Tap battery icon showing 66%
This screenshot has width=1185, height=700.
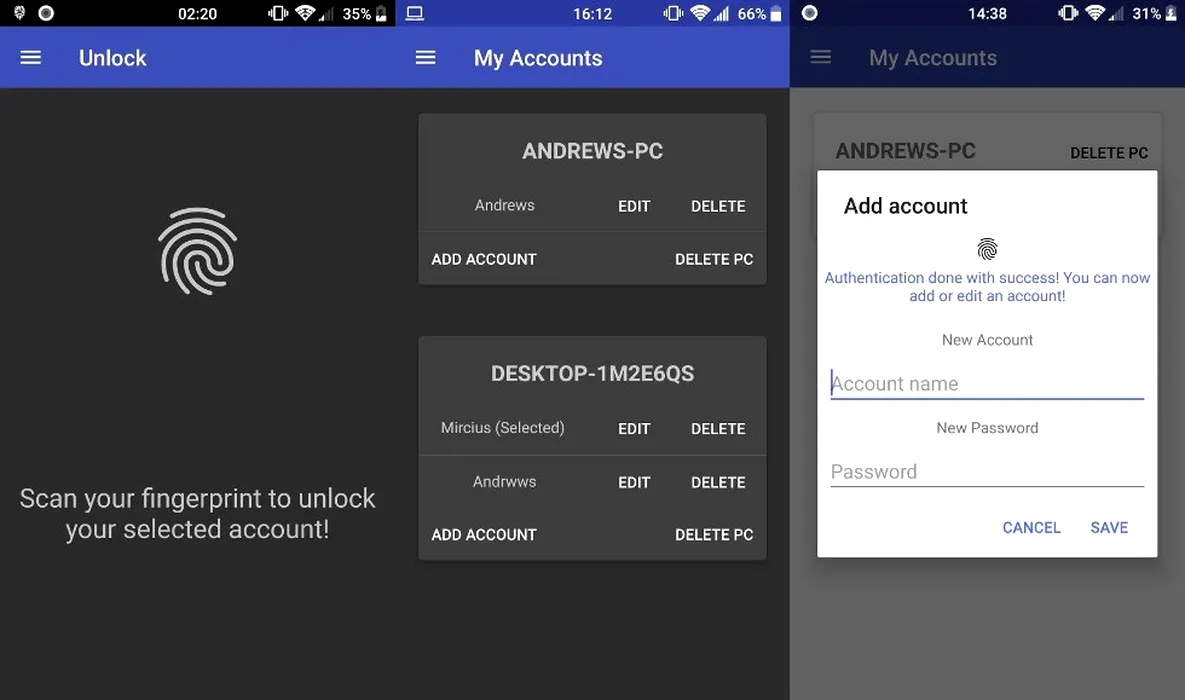pyautogui.click(x=776, y=14)
